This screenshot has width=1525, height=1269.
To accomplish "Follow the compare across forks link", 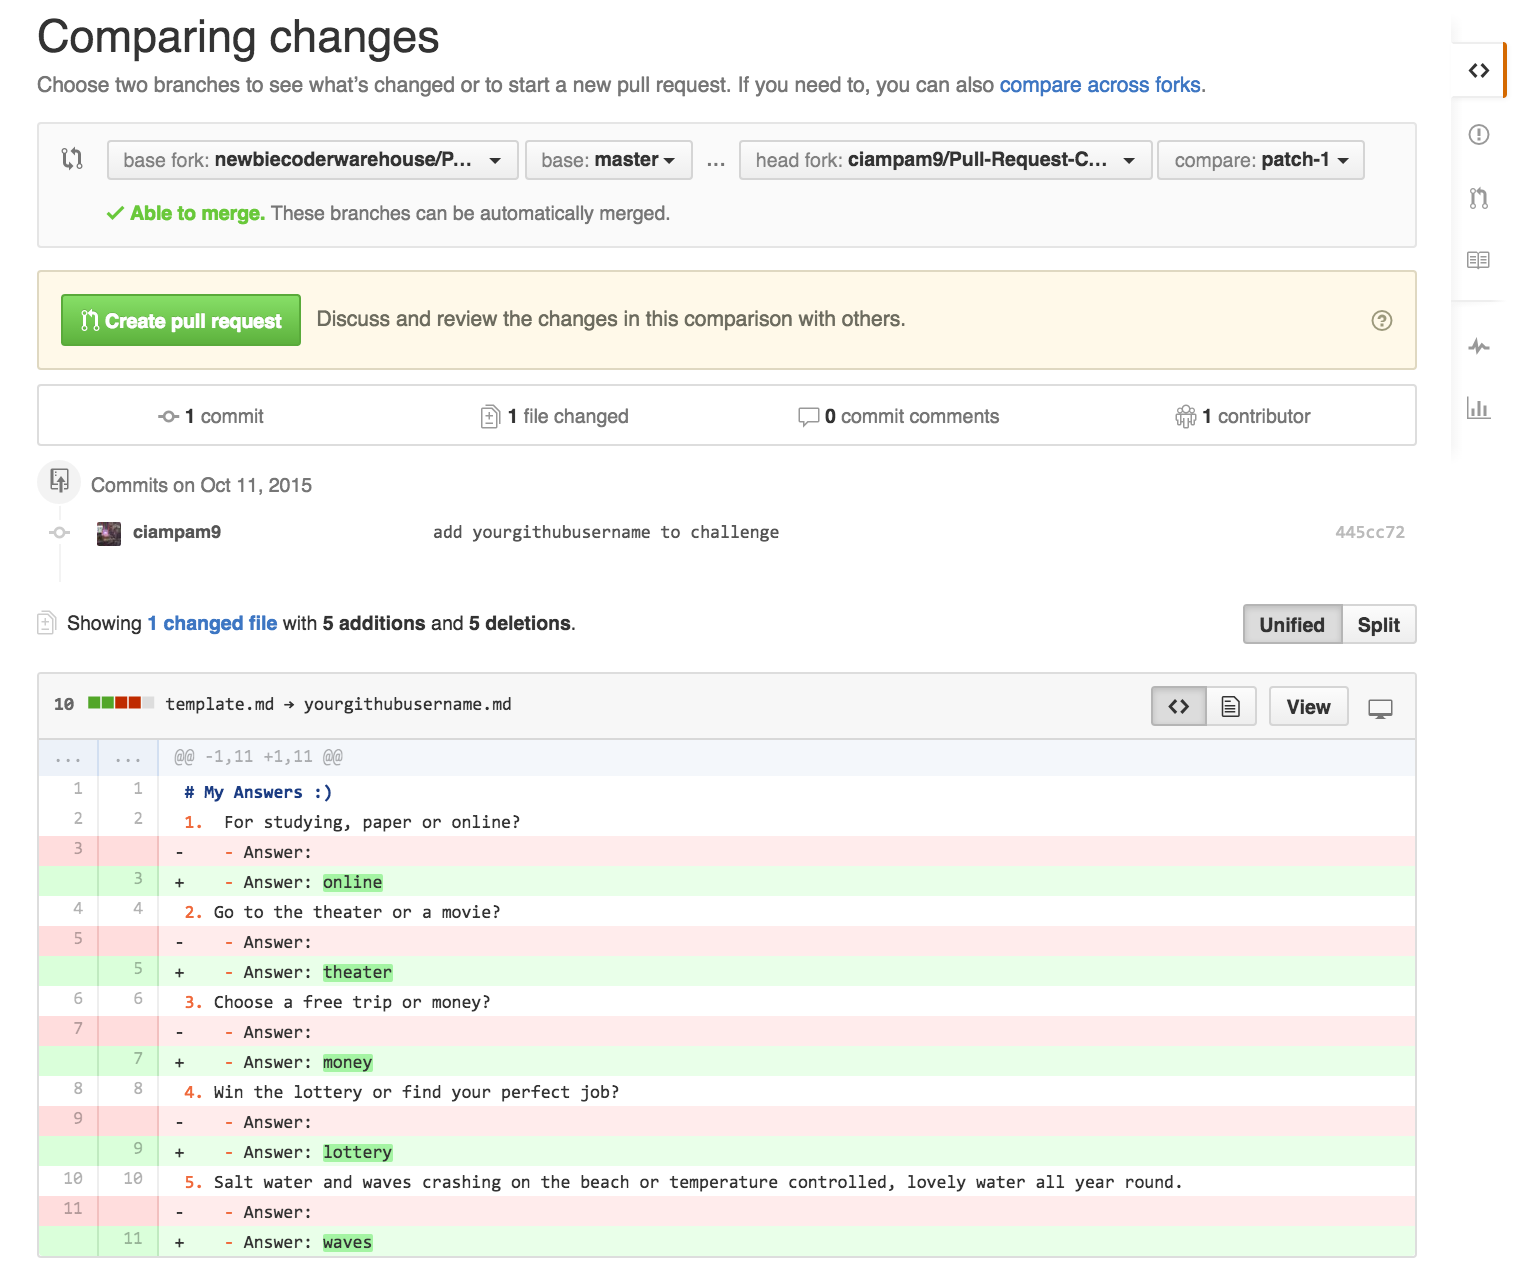I will [1100, 85].
